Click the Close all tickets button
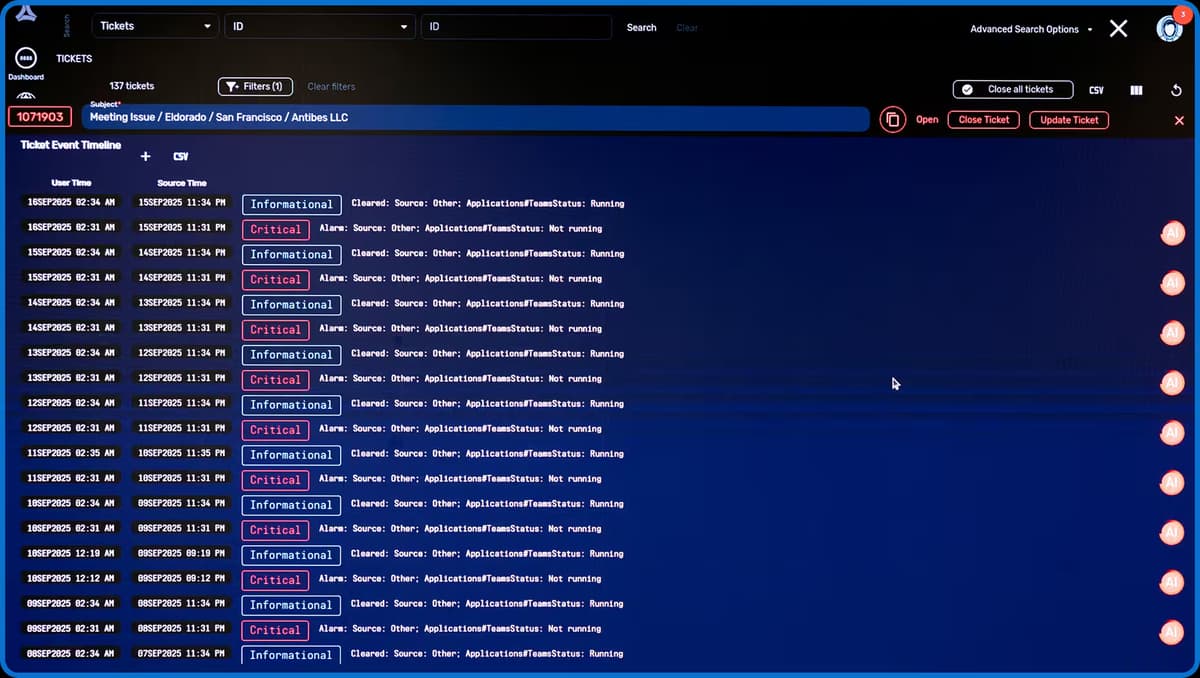 pos(1012,89)
